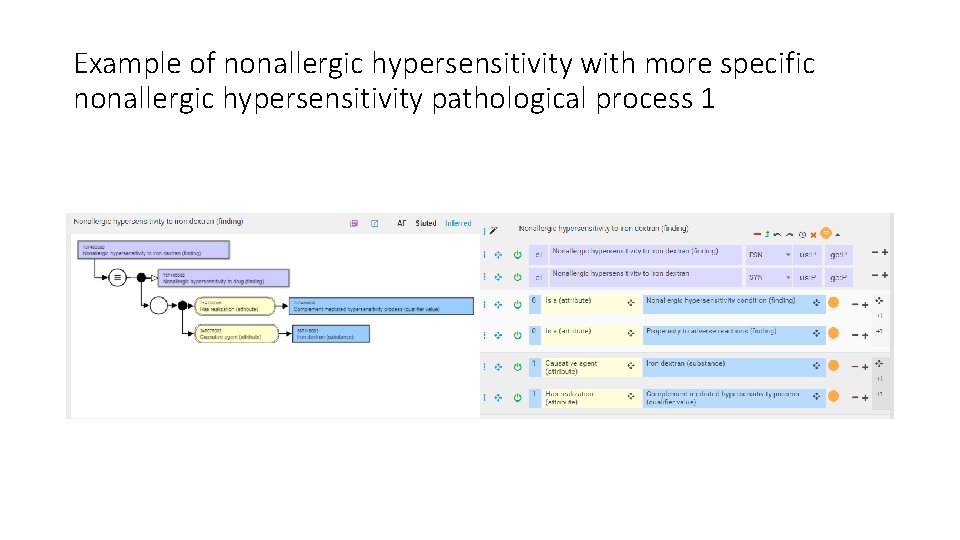Viewport: 960px width, 540px height.
Task: Toggle green power icon on Has realization row
Action: coord(517,397)
